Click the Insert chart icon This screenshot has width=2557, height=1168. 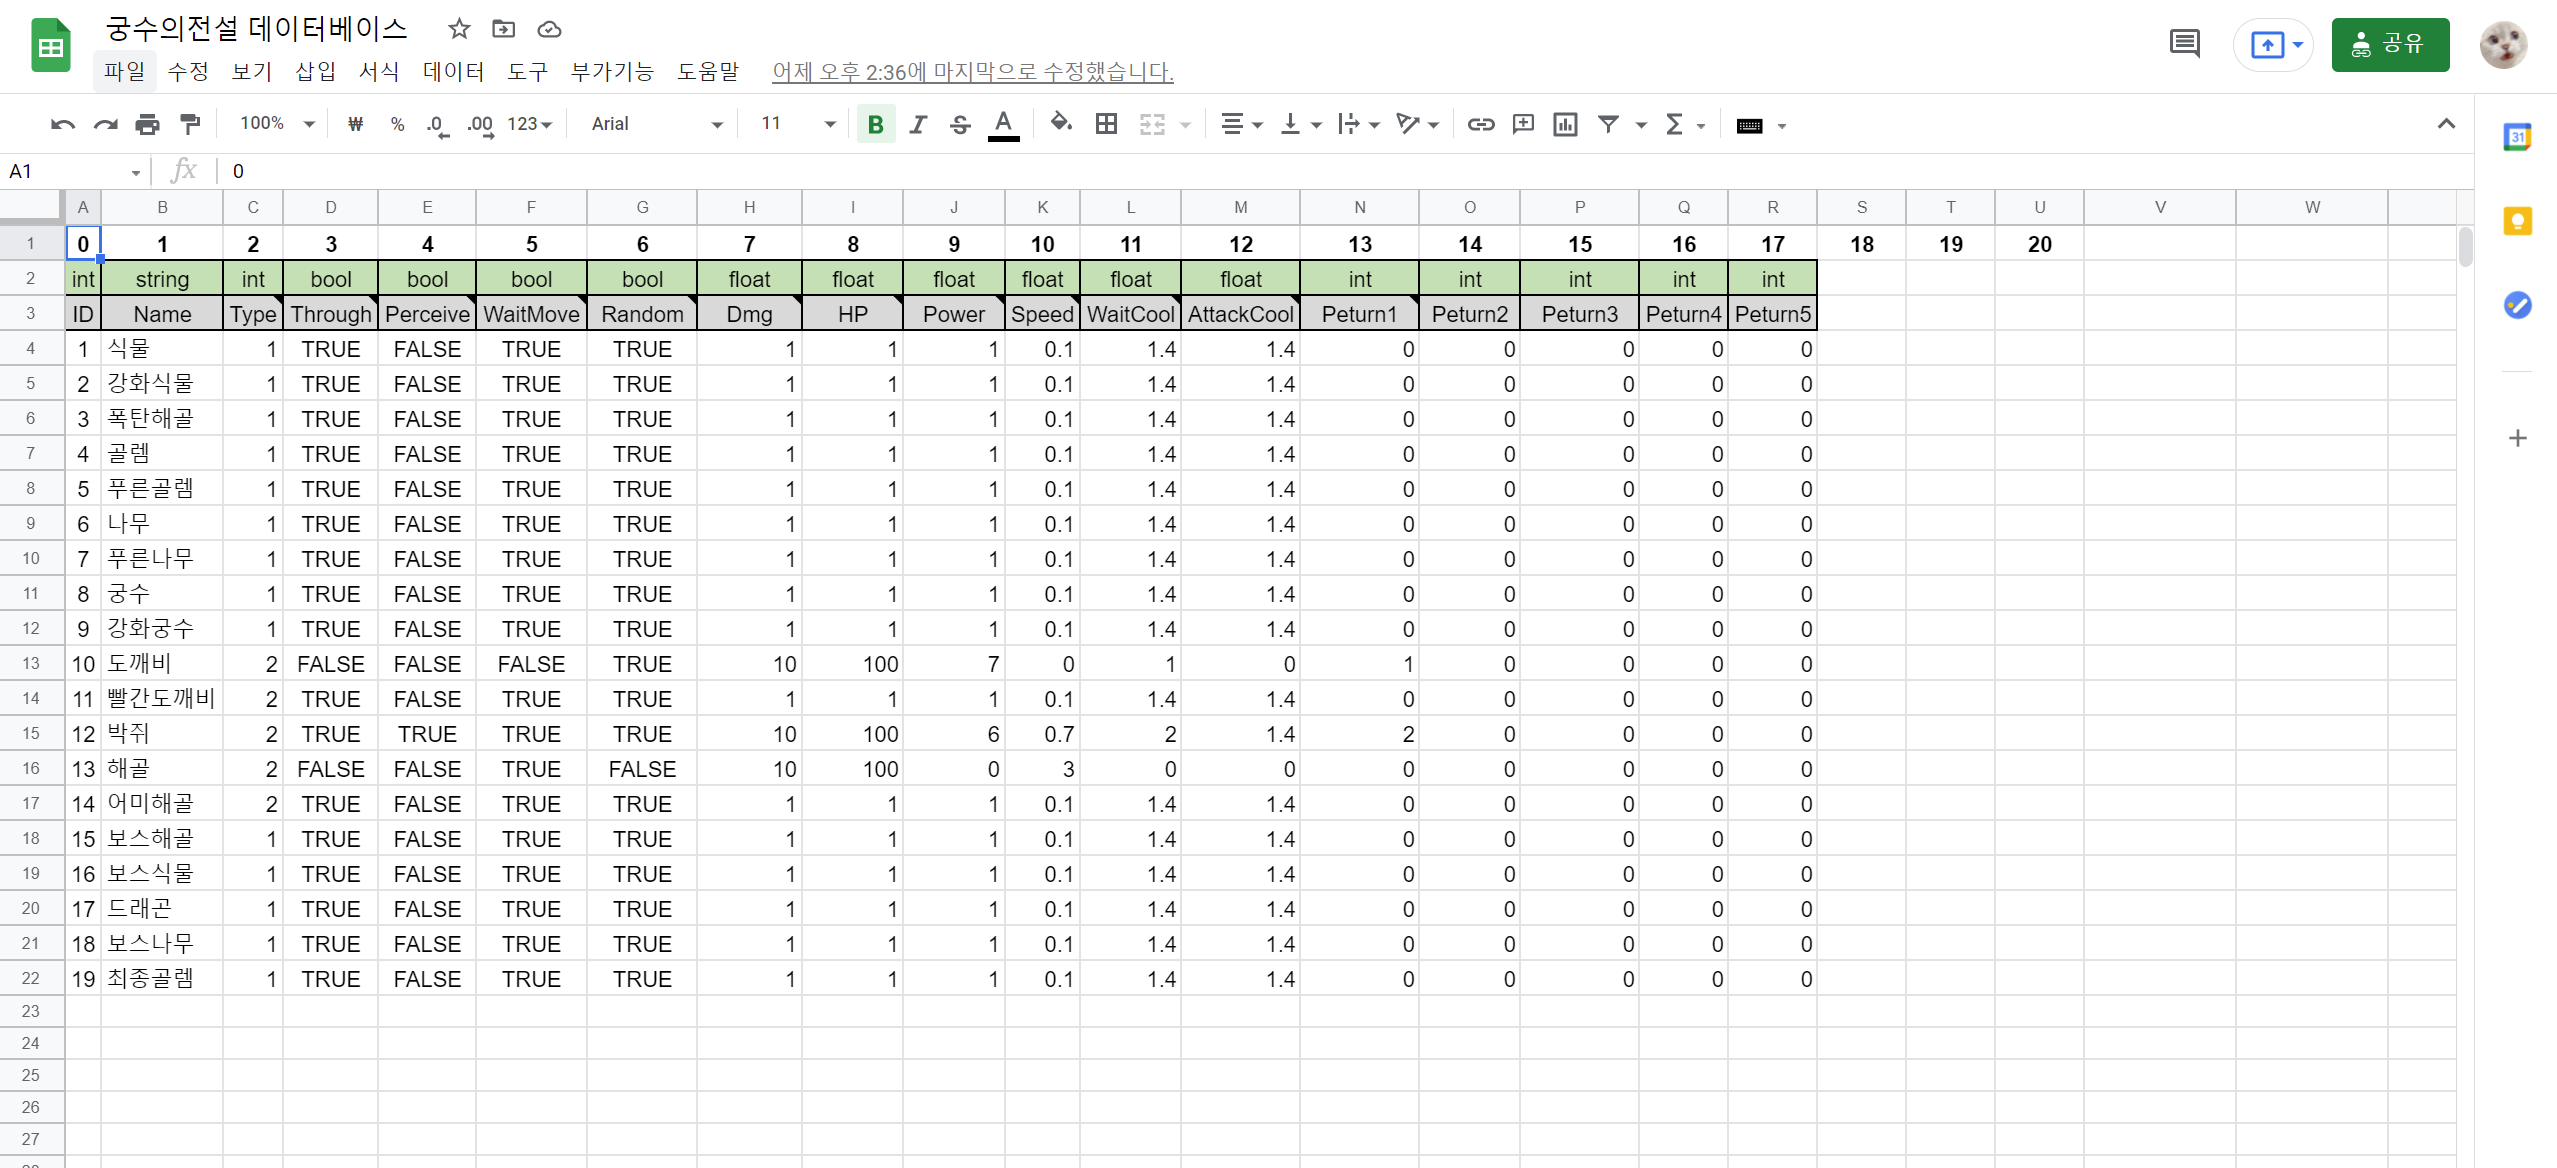[x=1565, y=124]
